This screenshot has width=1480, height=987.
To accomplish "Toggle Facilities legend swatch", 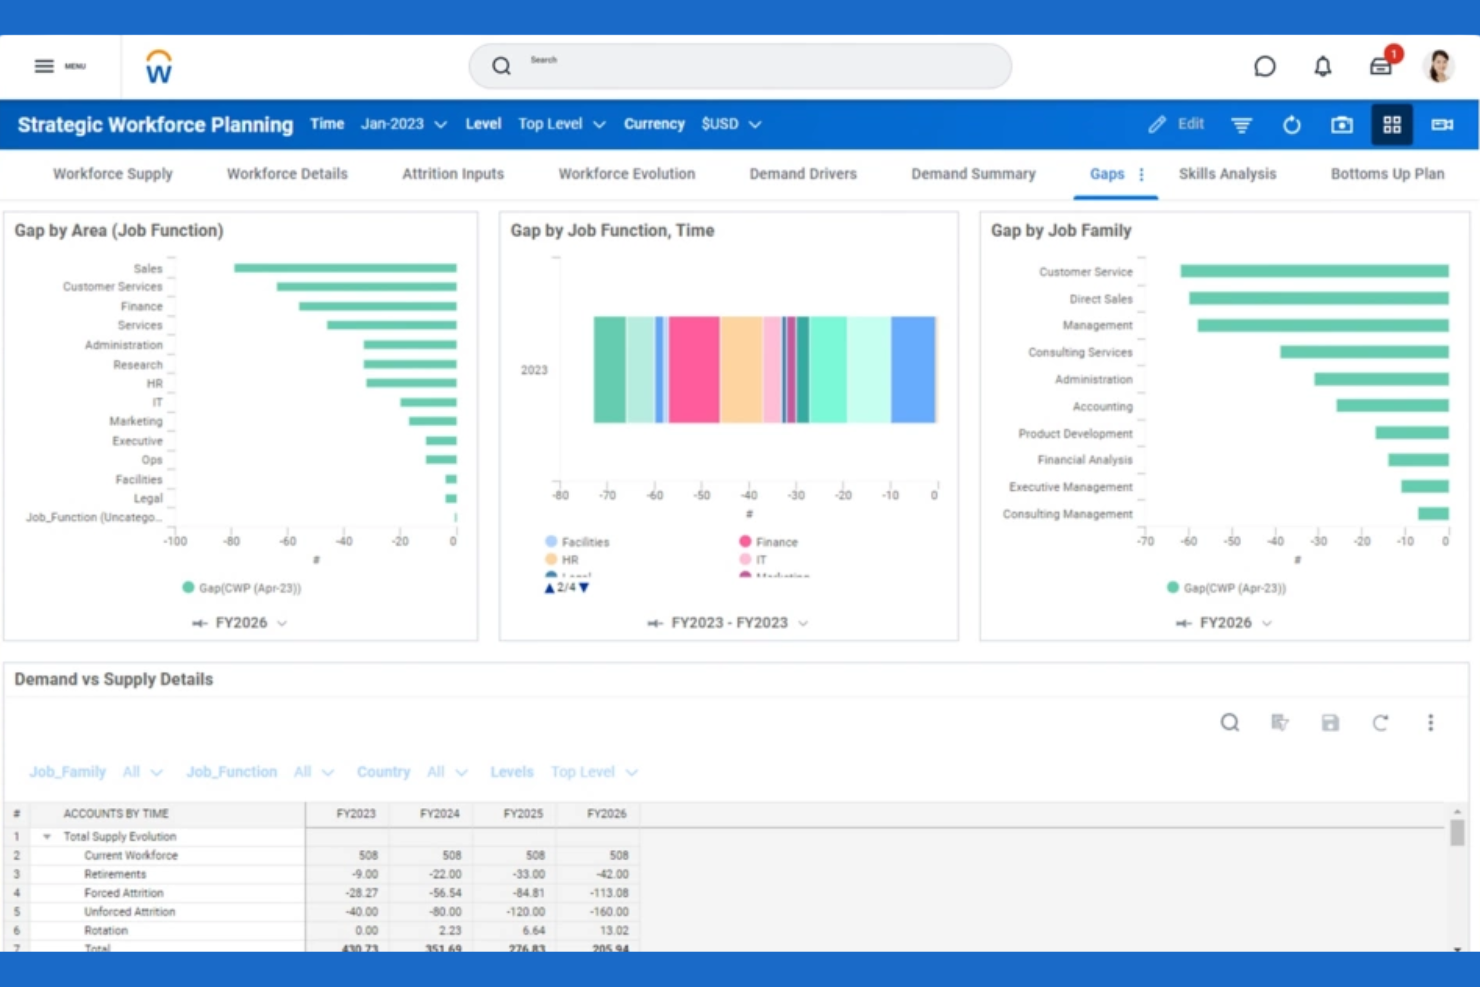I will (551, 541).
